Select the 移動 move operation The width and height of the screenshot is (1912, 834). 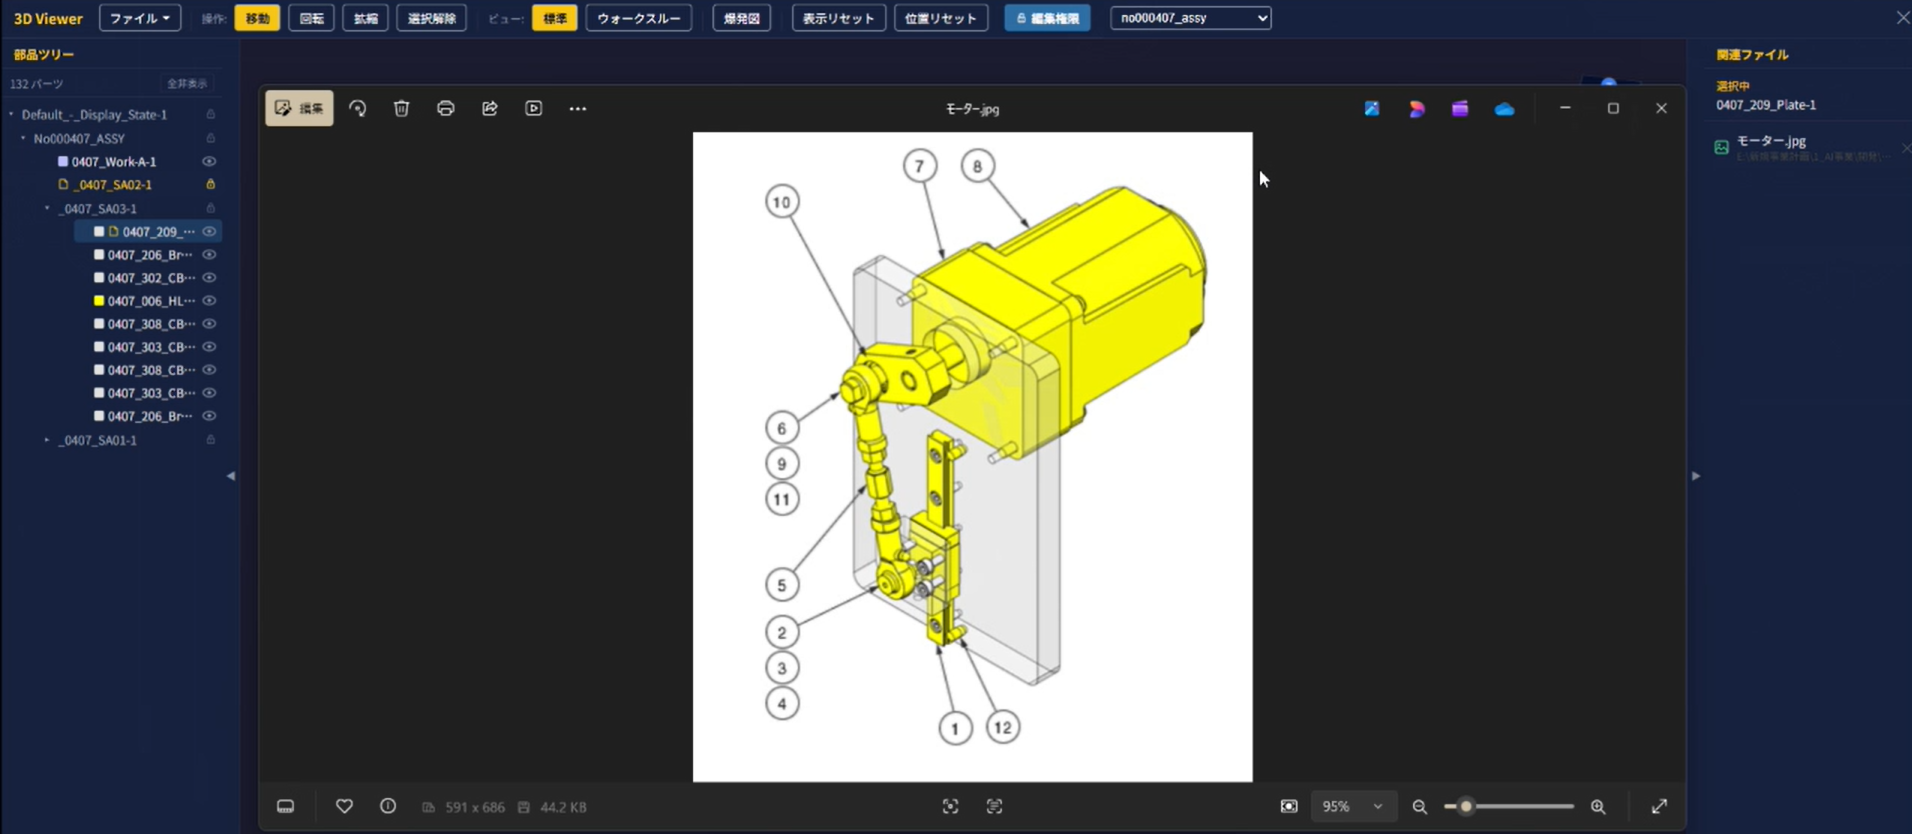257,18
